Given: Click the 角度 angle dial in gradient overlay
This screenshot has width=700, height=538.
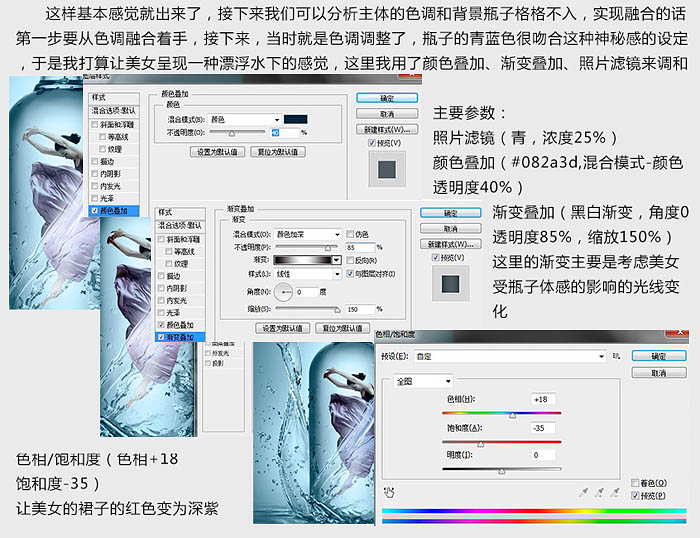Looking at the screenshot, I should coord(283,292).
